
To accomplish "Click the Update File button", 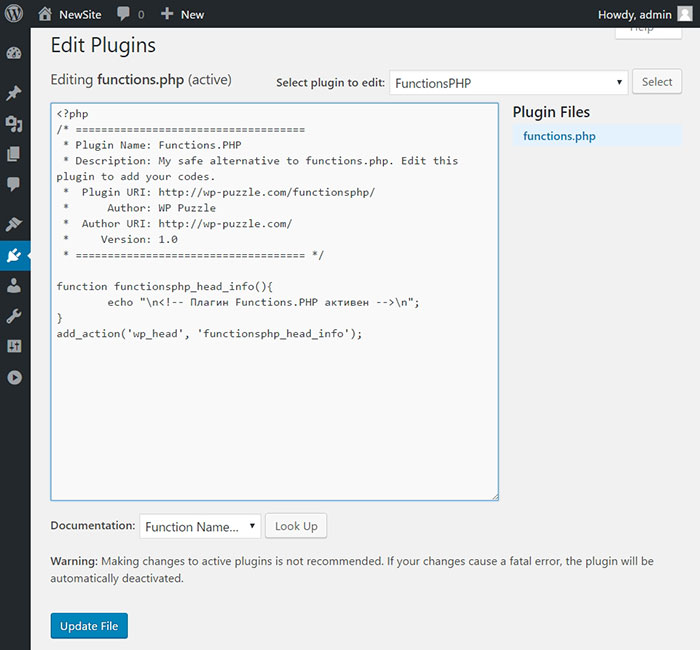I will (x=89, y=626).
